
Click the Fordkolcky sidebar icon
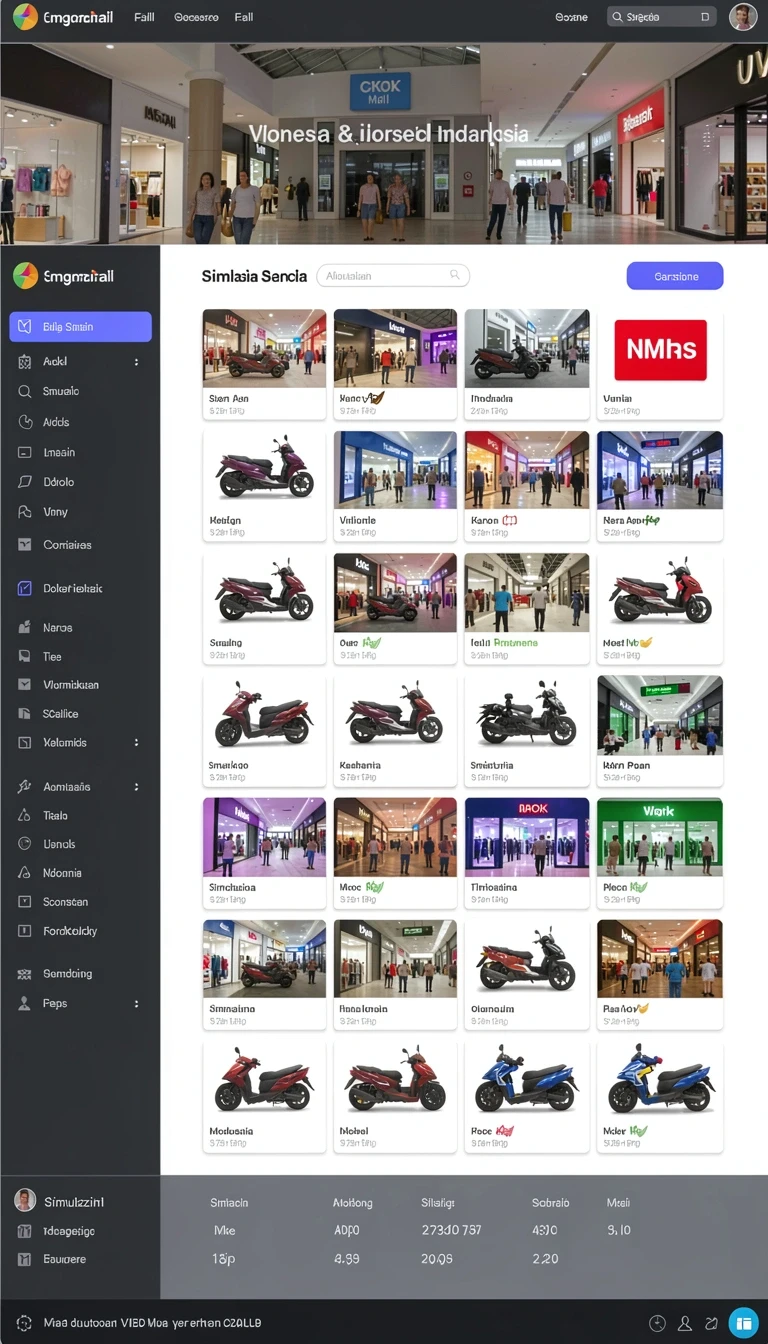tap(25, 931)
